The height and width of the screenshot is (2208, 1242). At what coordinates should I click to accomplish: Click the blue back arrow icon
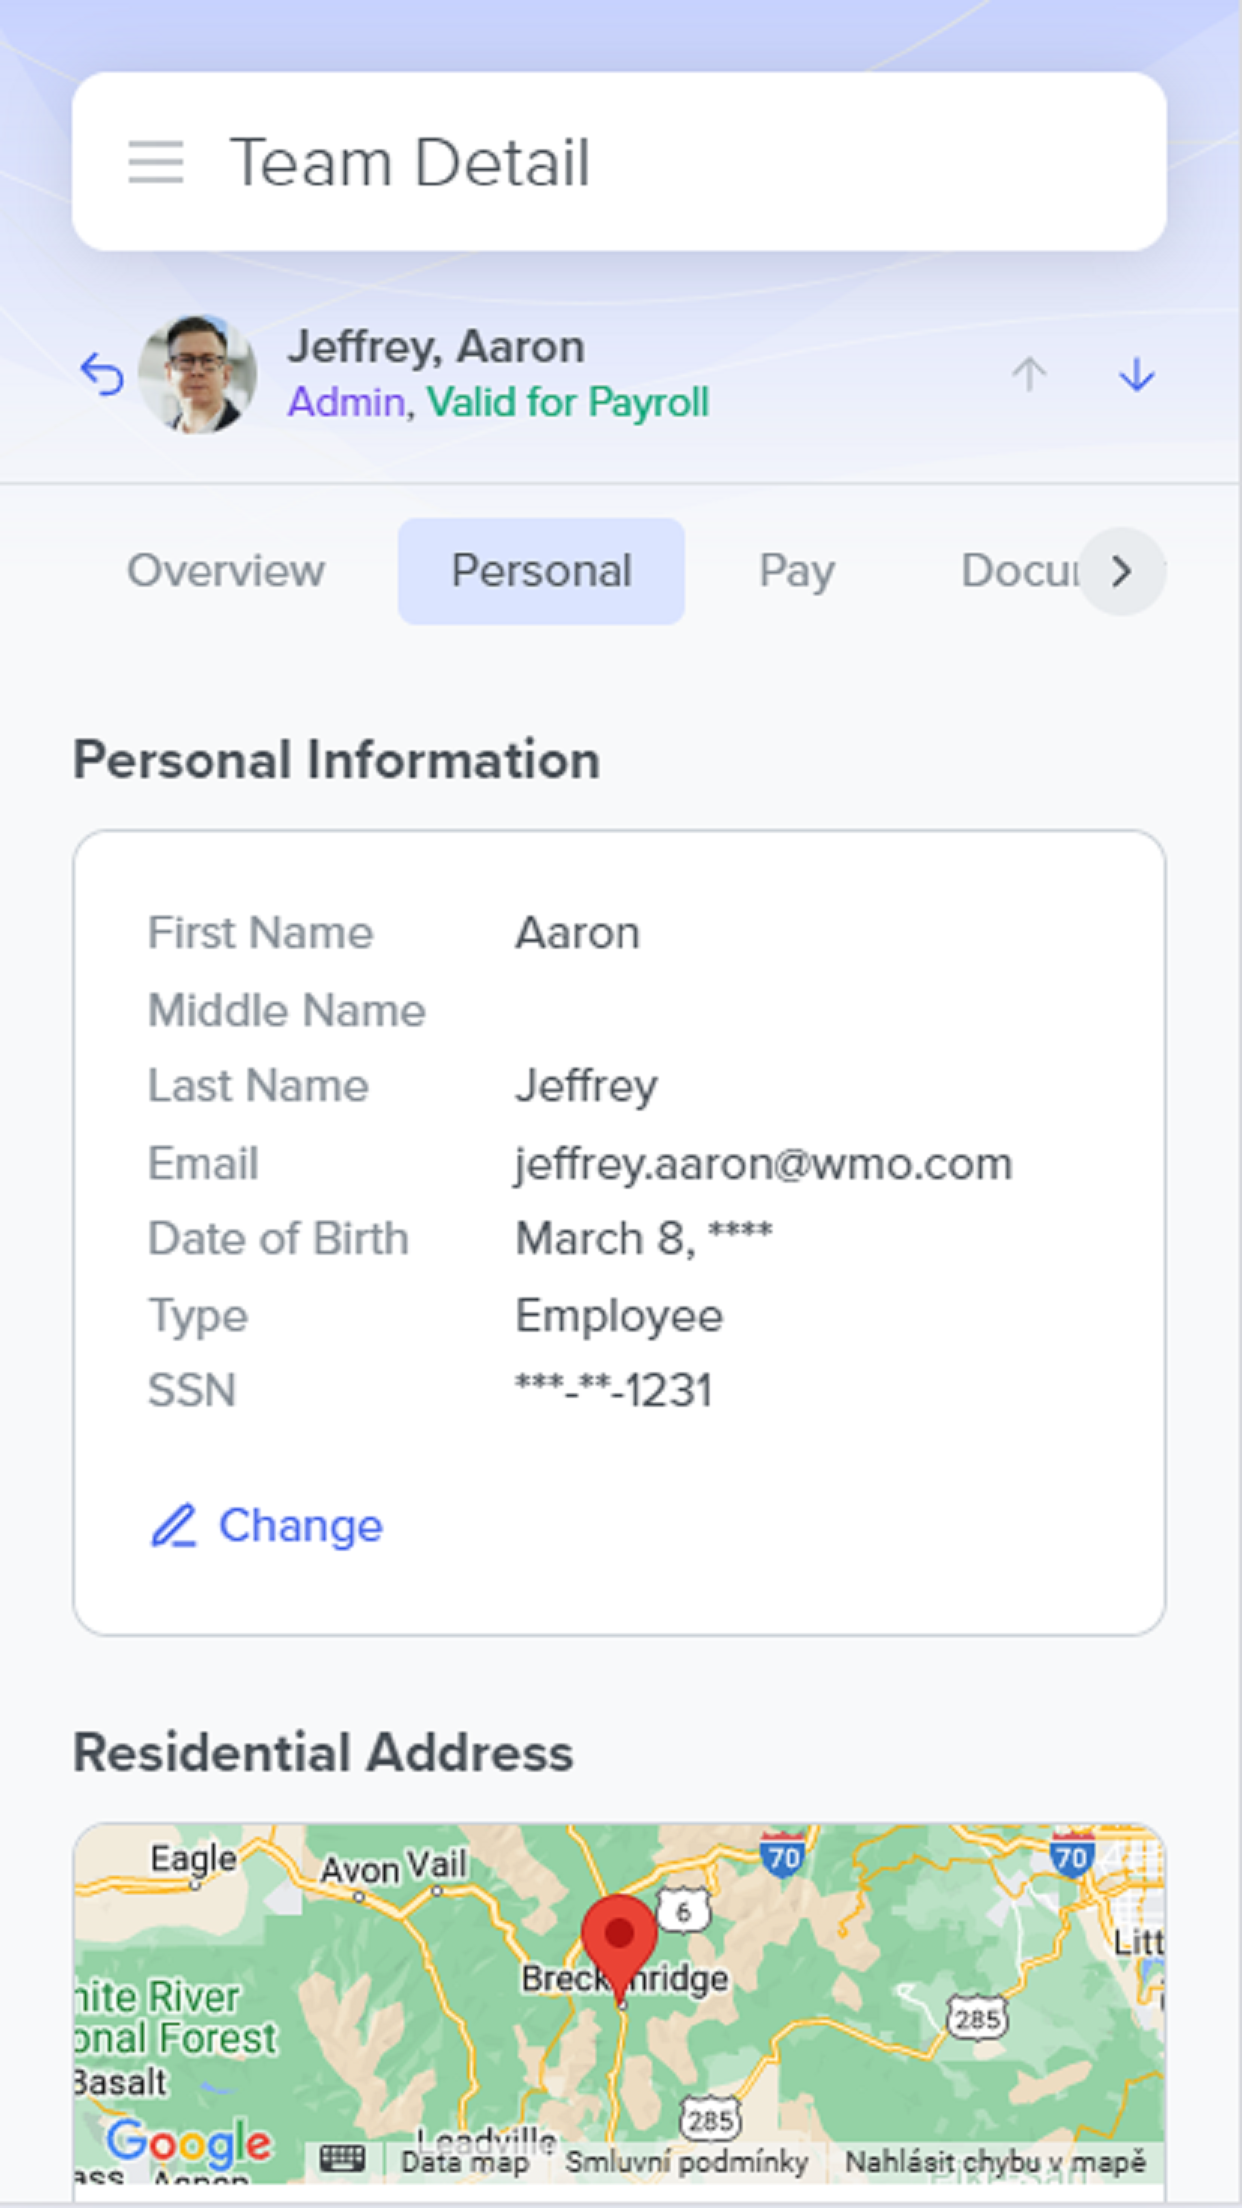point(102,375)
